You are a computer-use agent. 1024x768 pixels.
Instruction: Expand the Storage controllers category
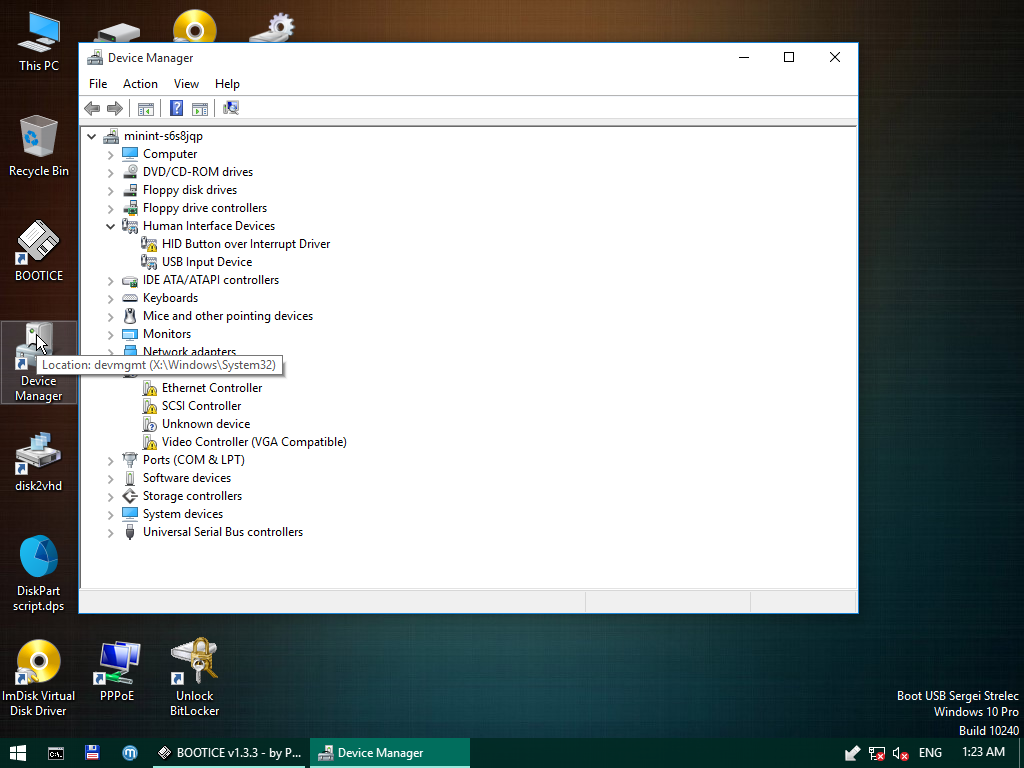(x=110, y=496)
